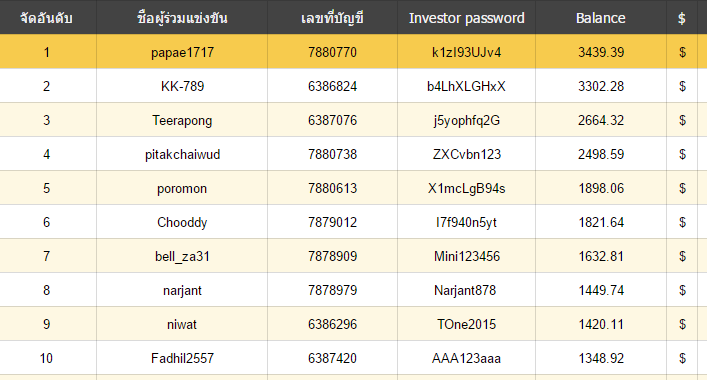This screenshot has width=707, height=380.
Task: Click the dollar sign column header
Action: coord(682,18)
